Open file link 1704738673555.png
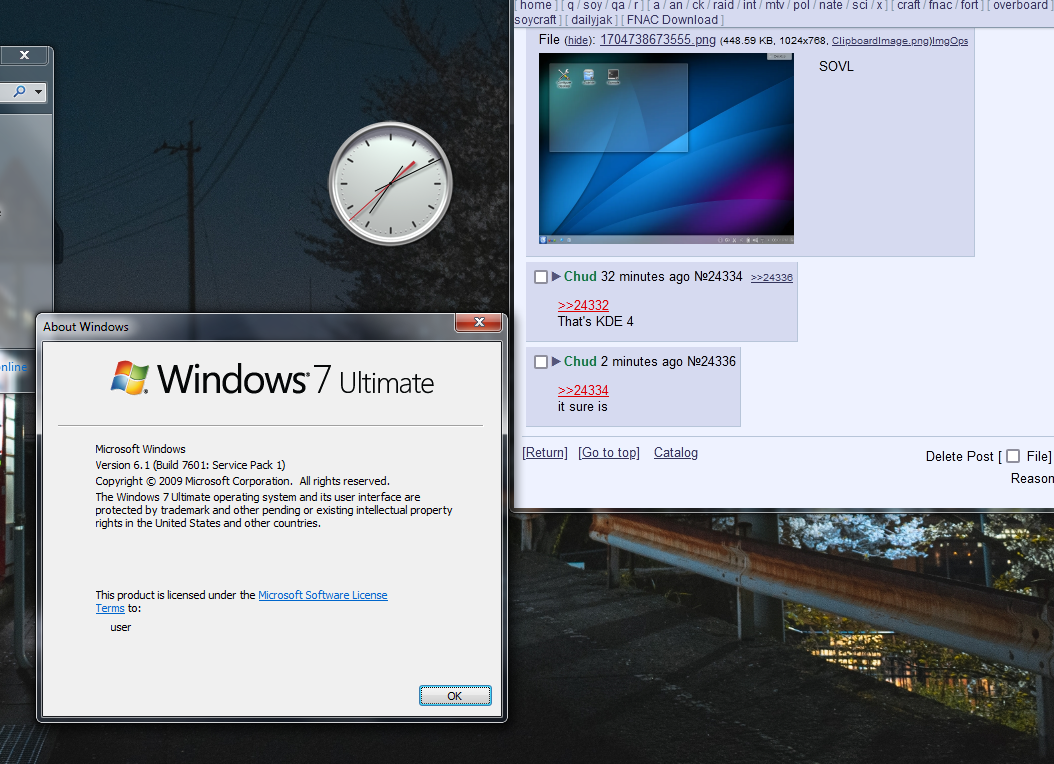 tap(658, 40)
